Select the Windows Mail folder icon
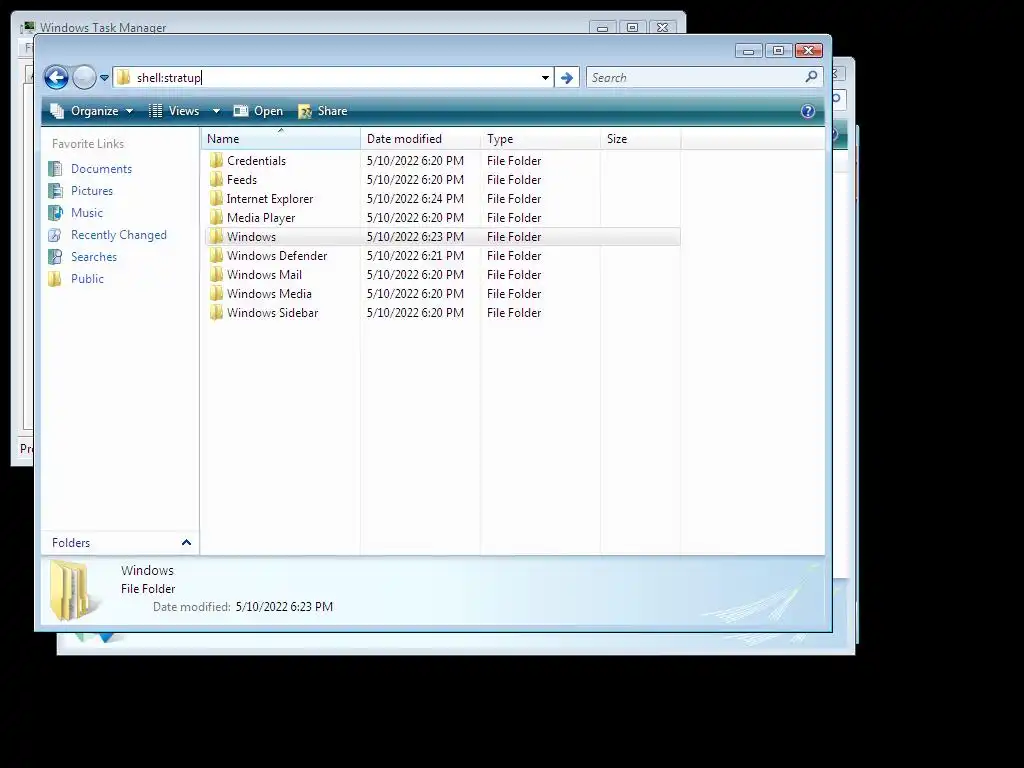 point(216,274)
